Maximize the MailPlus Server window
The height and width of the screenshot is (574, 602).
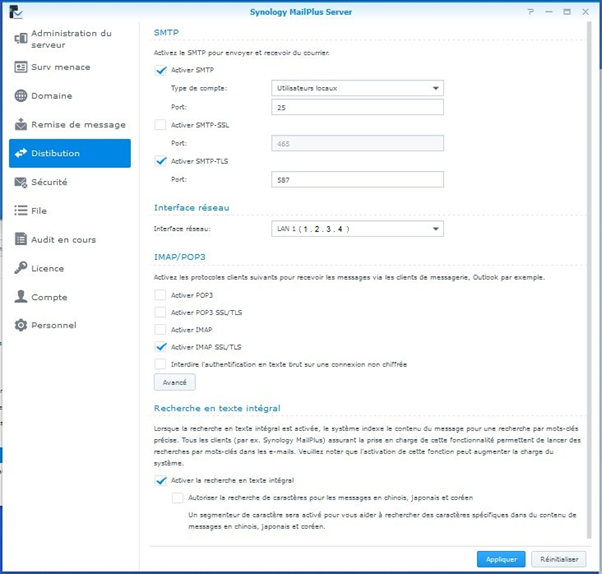[567, 12]
